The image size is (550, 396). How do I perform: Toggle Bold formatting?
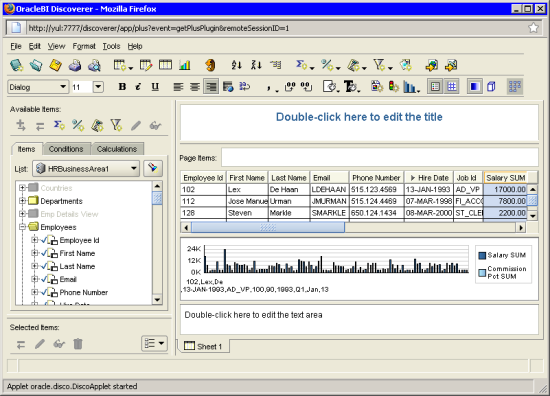[x=122, y=87]
